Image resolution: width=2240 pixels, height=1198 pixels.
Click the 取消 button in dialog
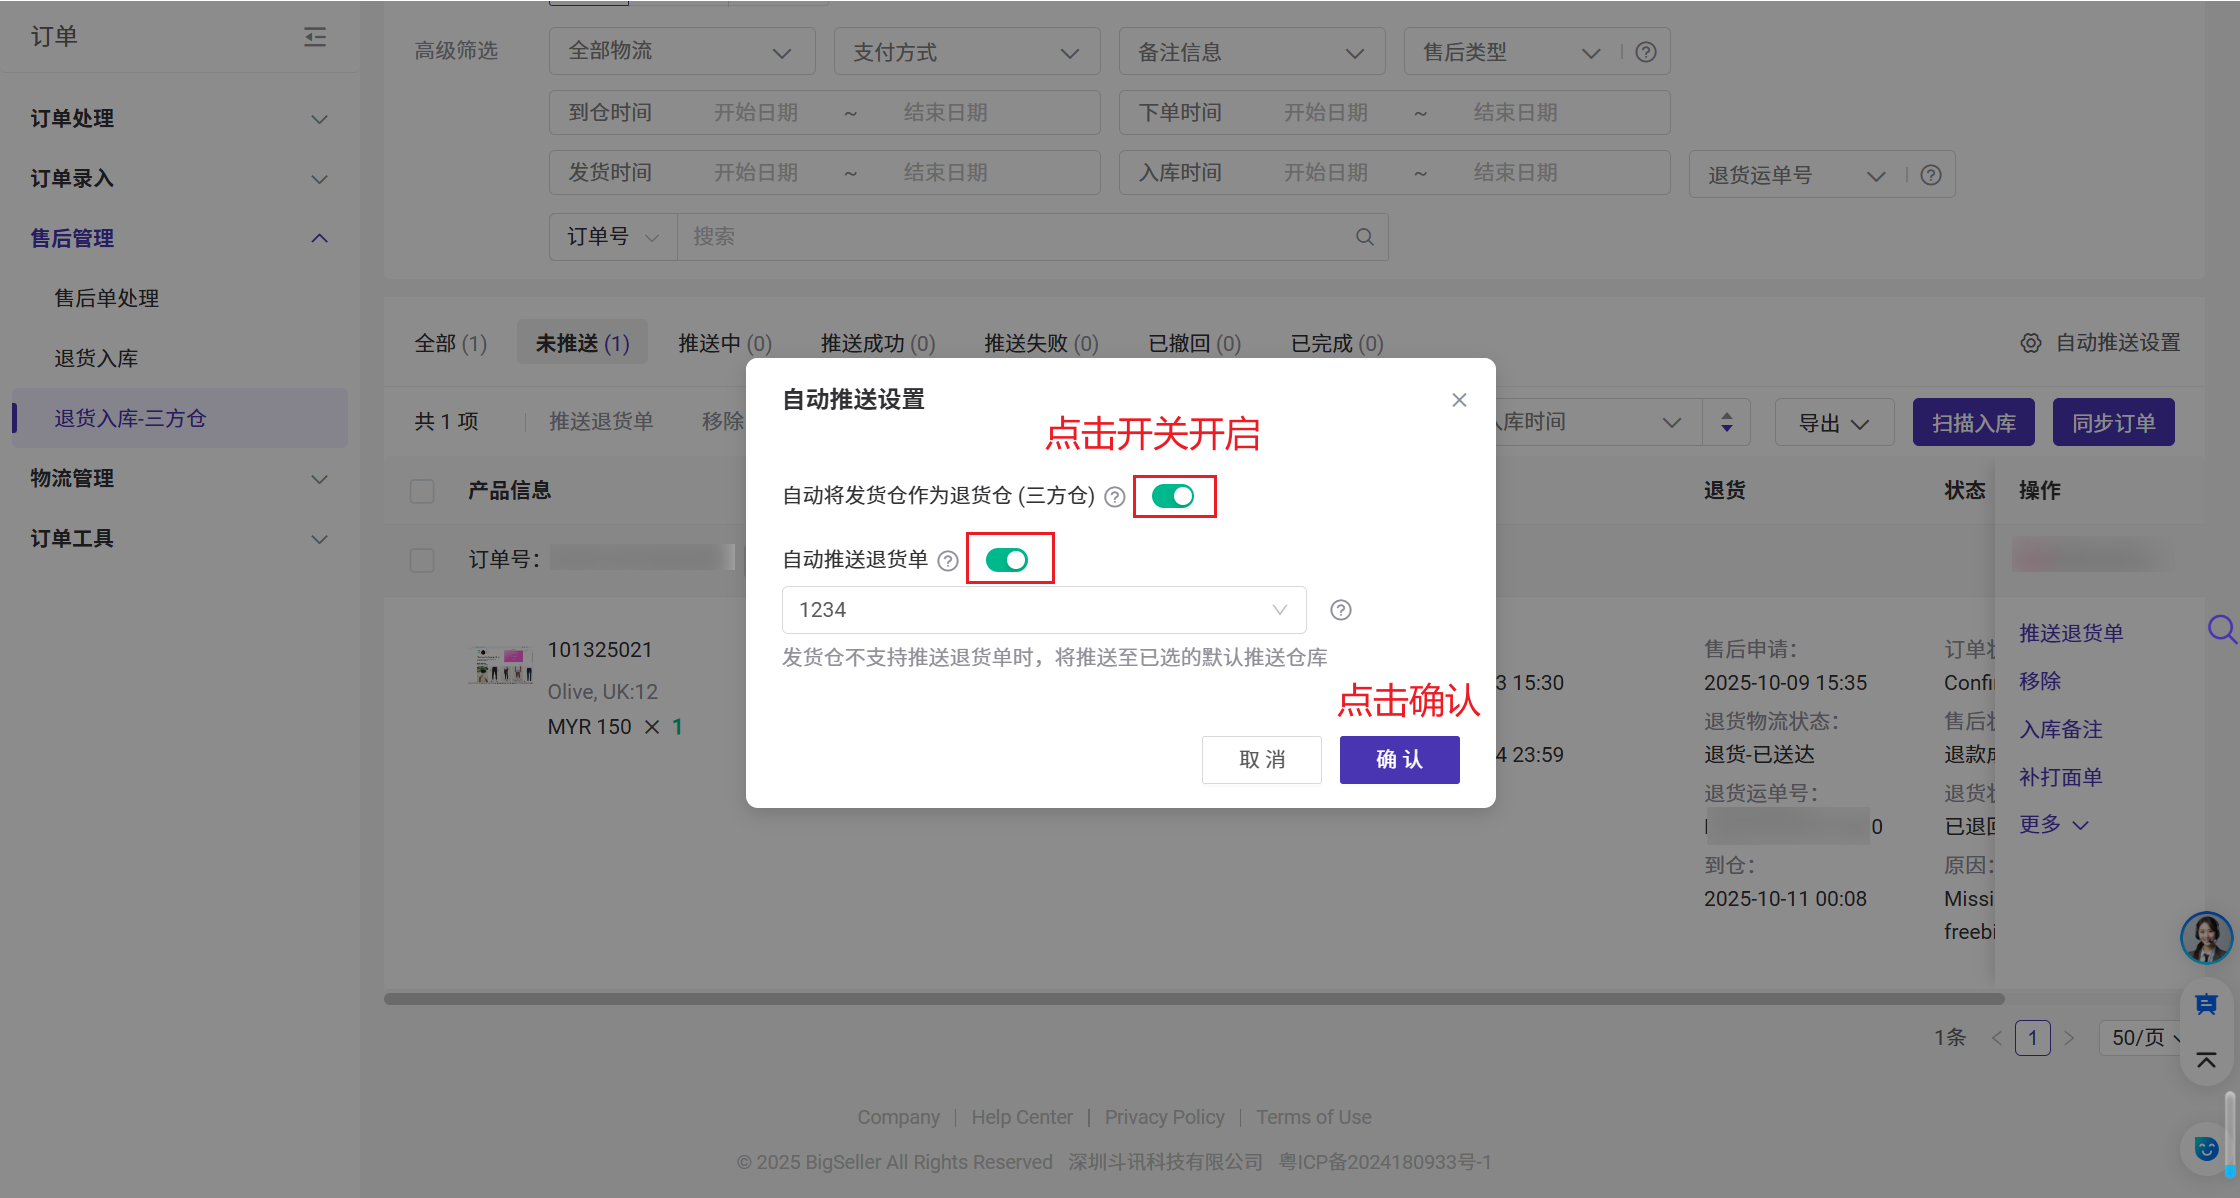tap(1261, 760)
